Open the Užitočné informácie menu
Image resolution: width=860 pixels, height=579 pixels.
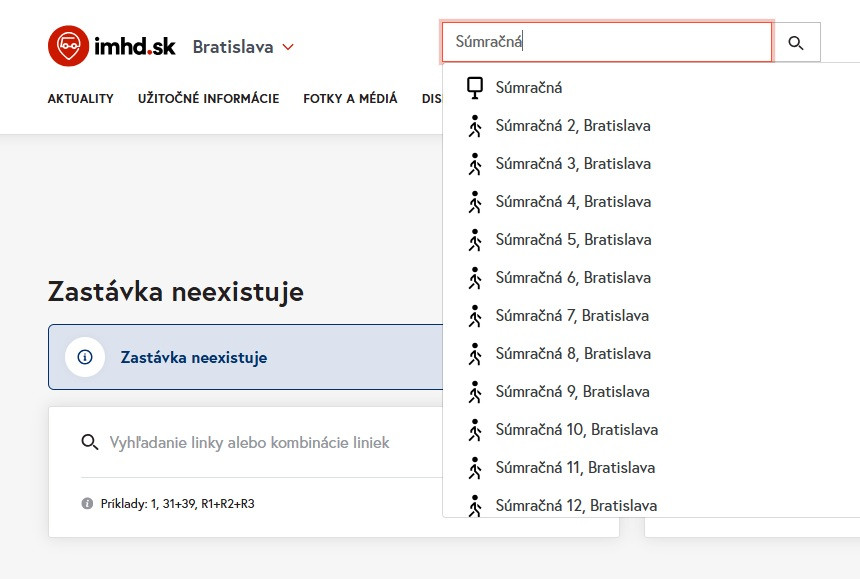(x=208, y=99)
